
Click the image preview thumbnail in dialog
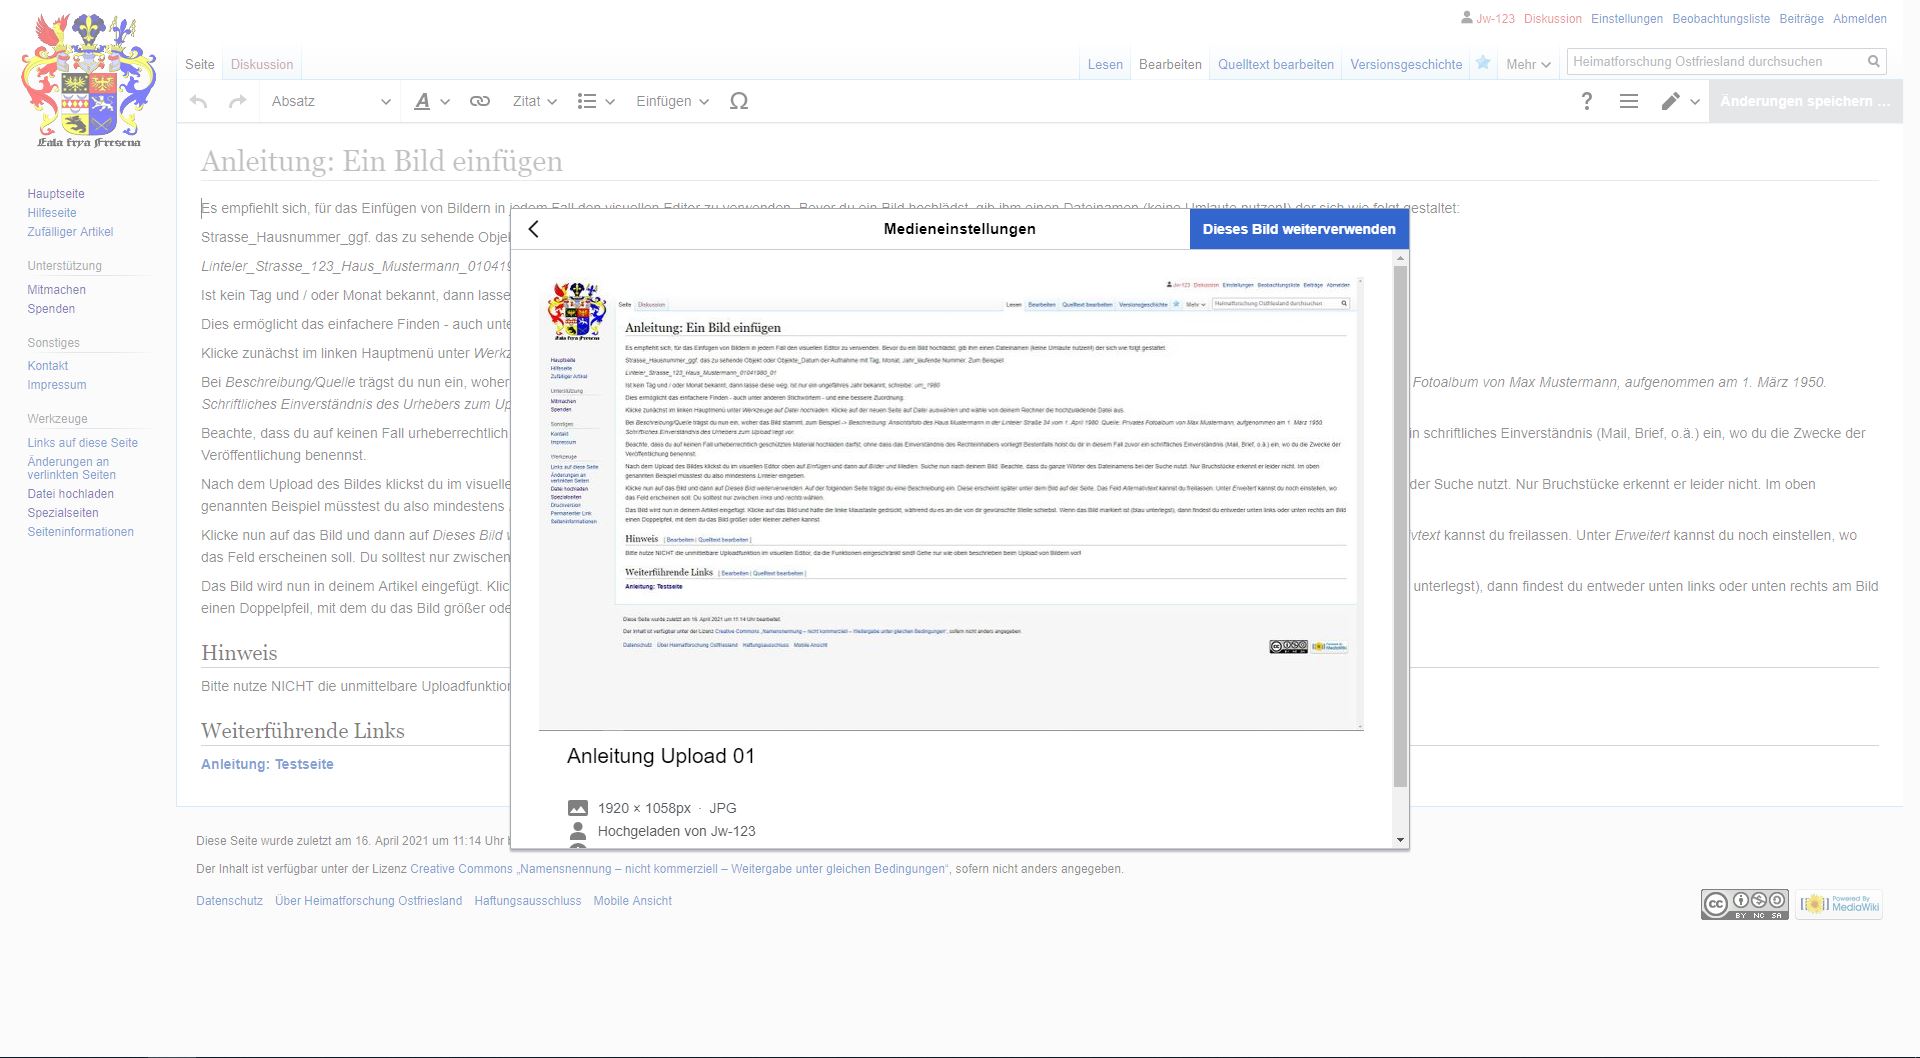coord(950,490)
